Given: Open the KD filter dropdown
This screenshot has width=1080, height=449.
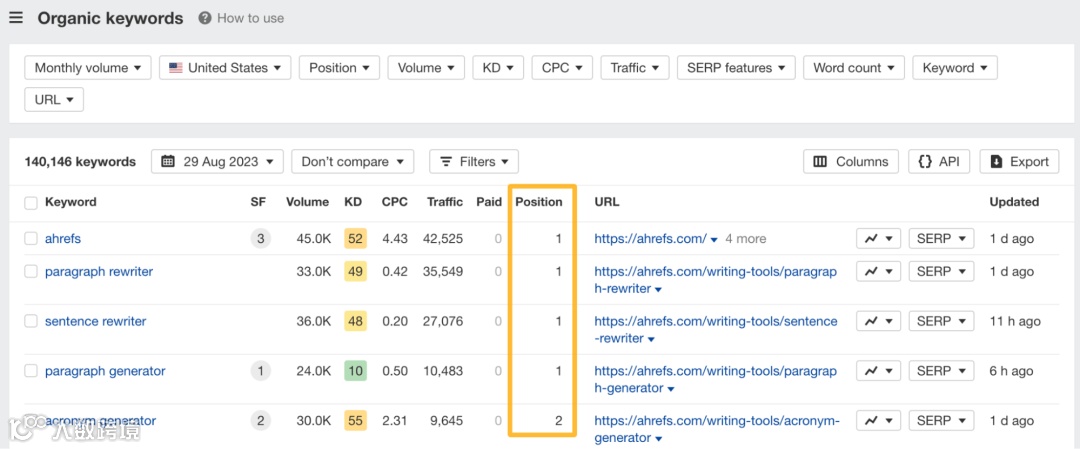Looking at the screenshot, I should click(498, 67).
